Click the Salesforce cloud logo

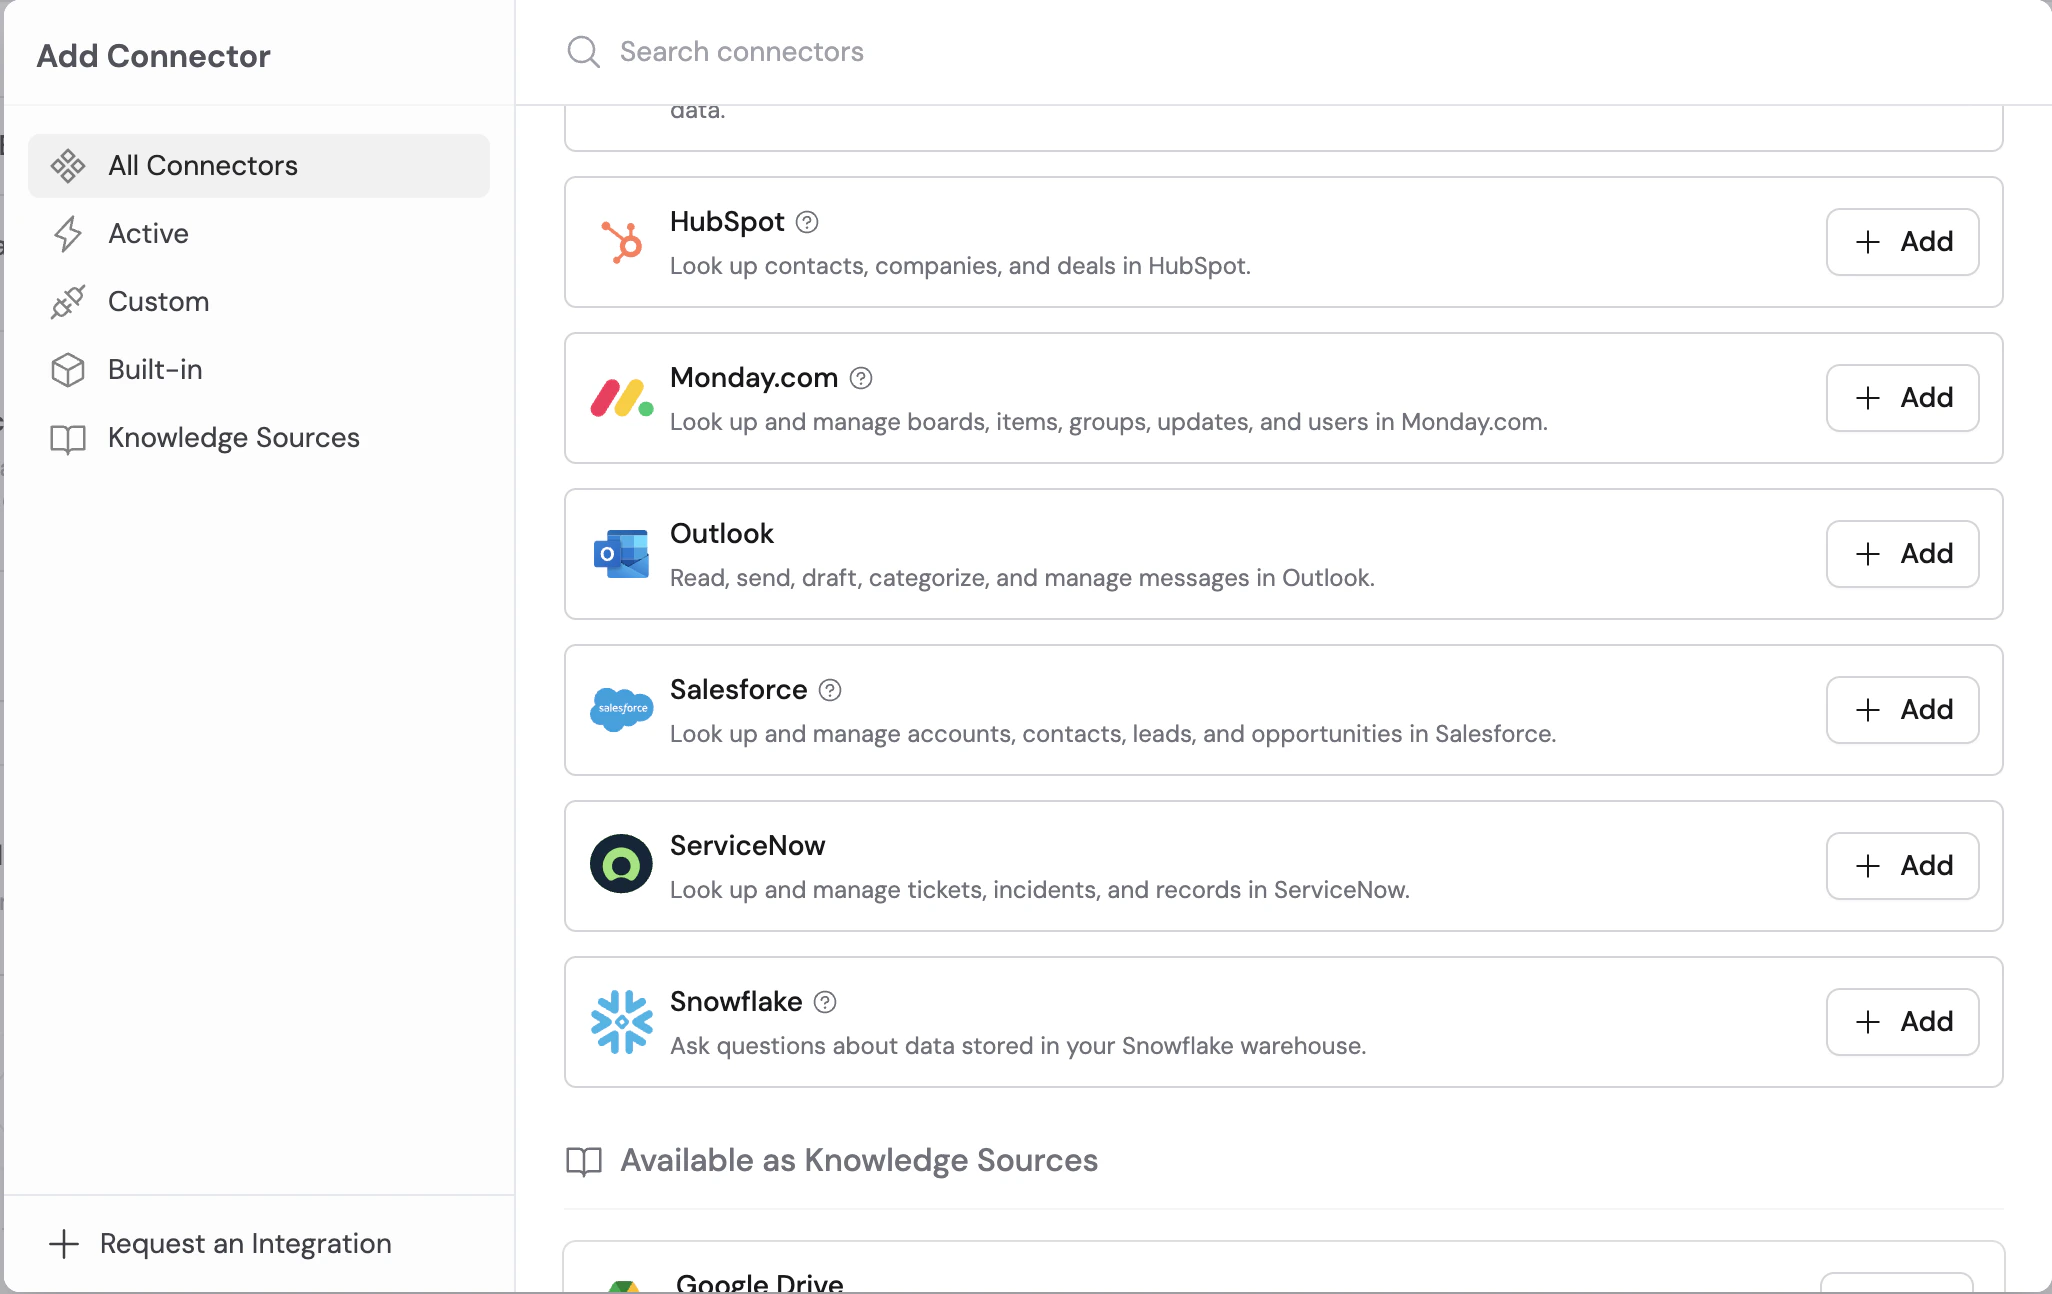pyautogui.click(x=621, y=710)
